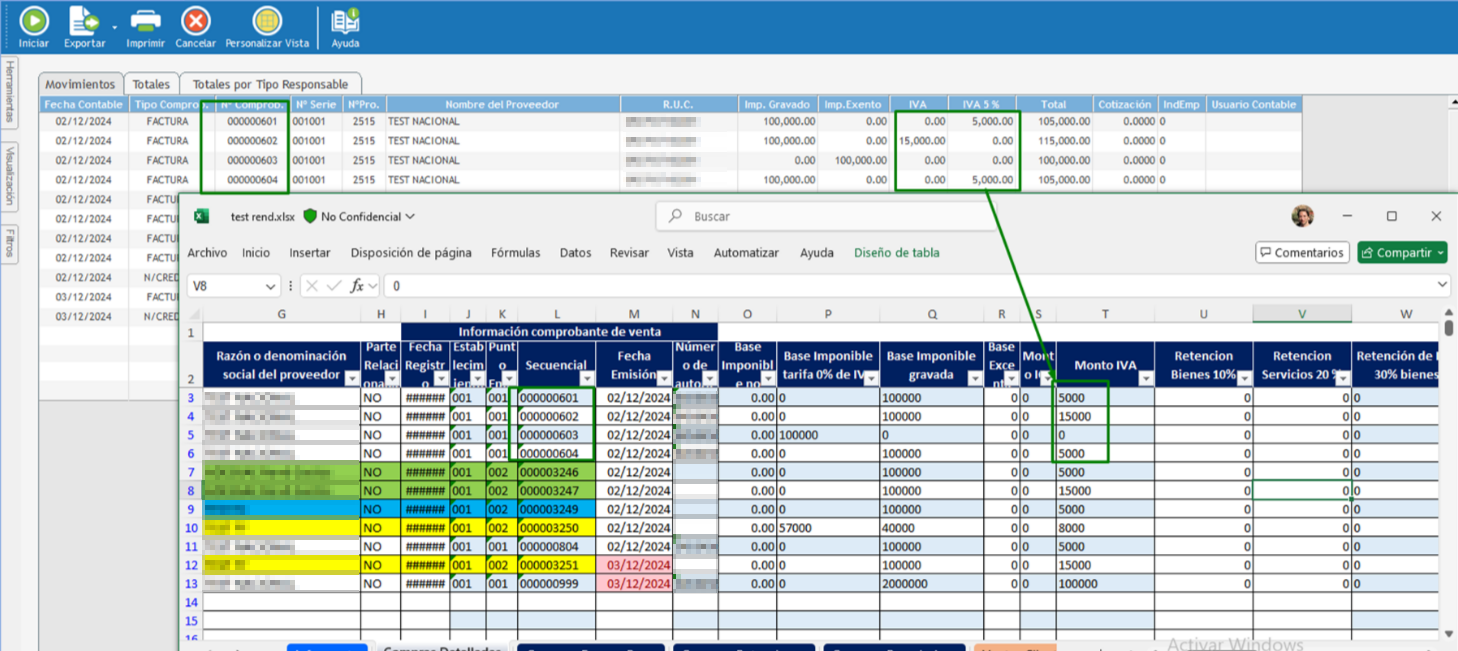Click the Excel user profile picture
Screen dimensions: 1458x651
tap(1302, 216)
